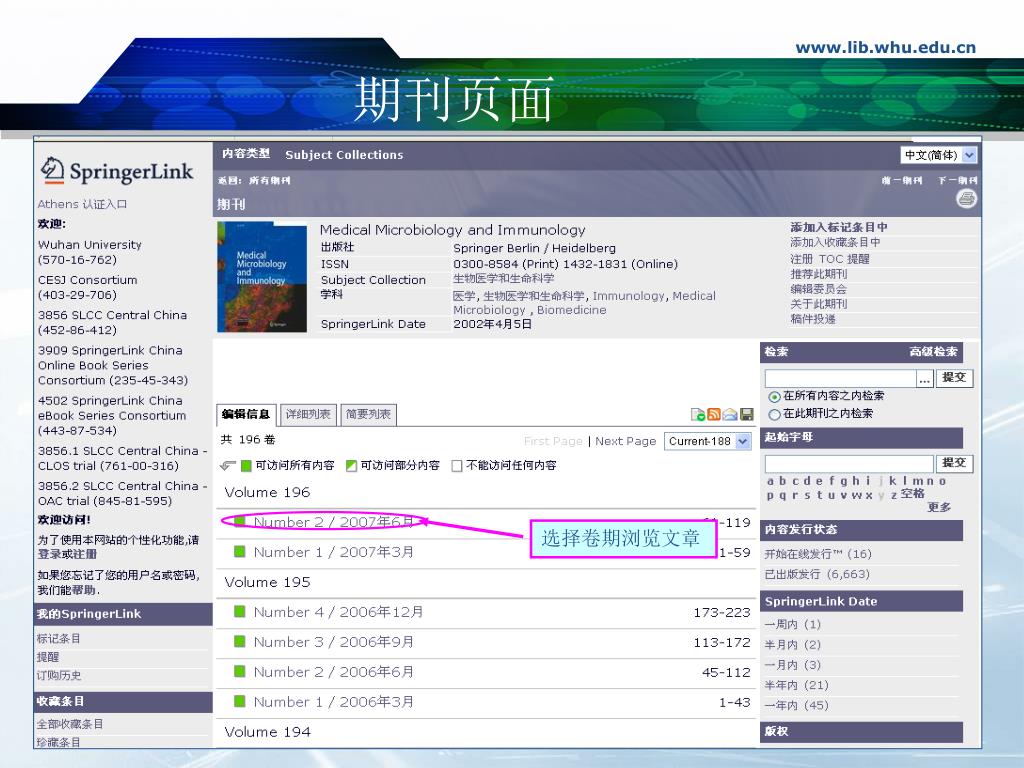Click green access icon for Number 1 / 2007年3月

click(x=240, y=552)
